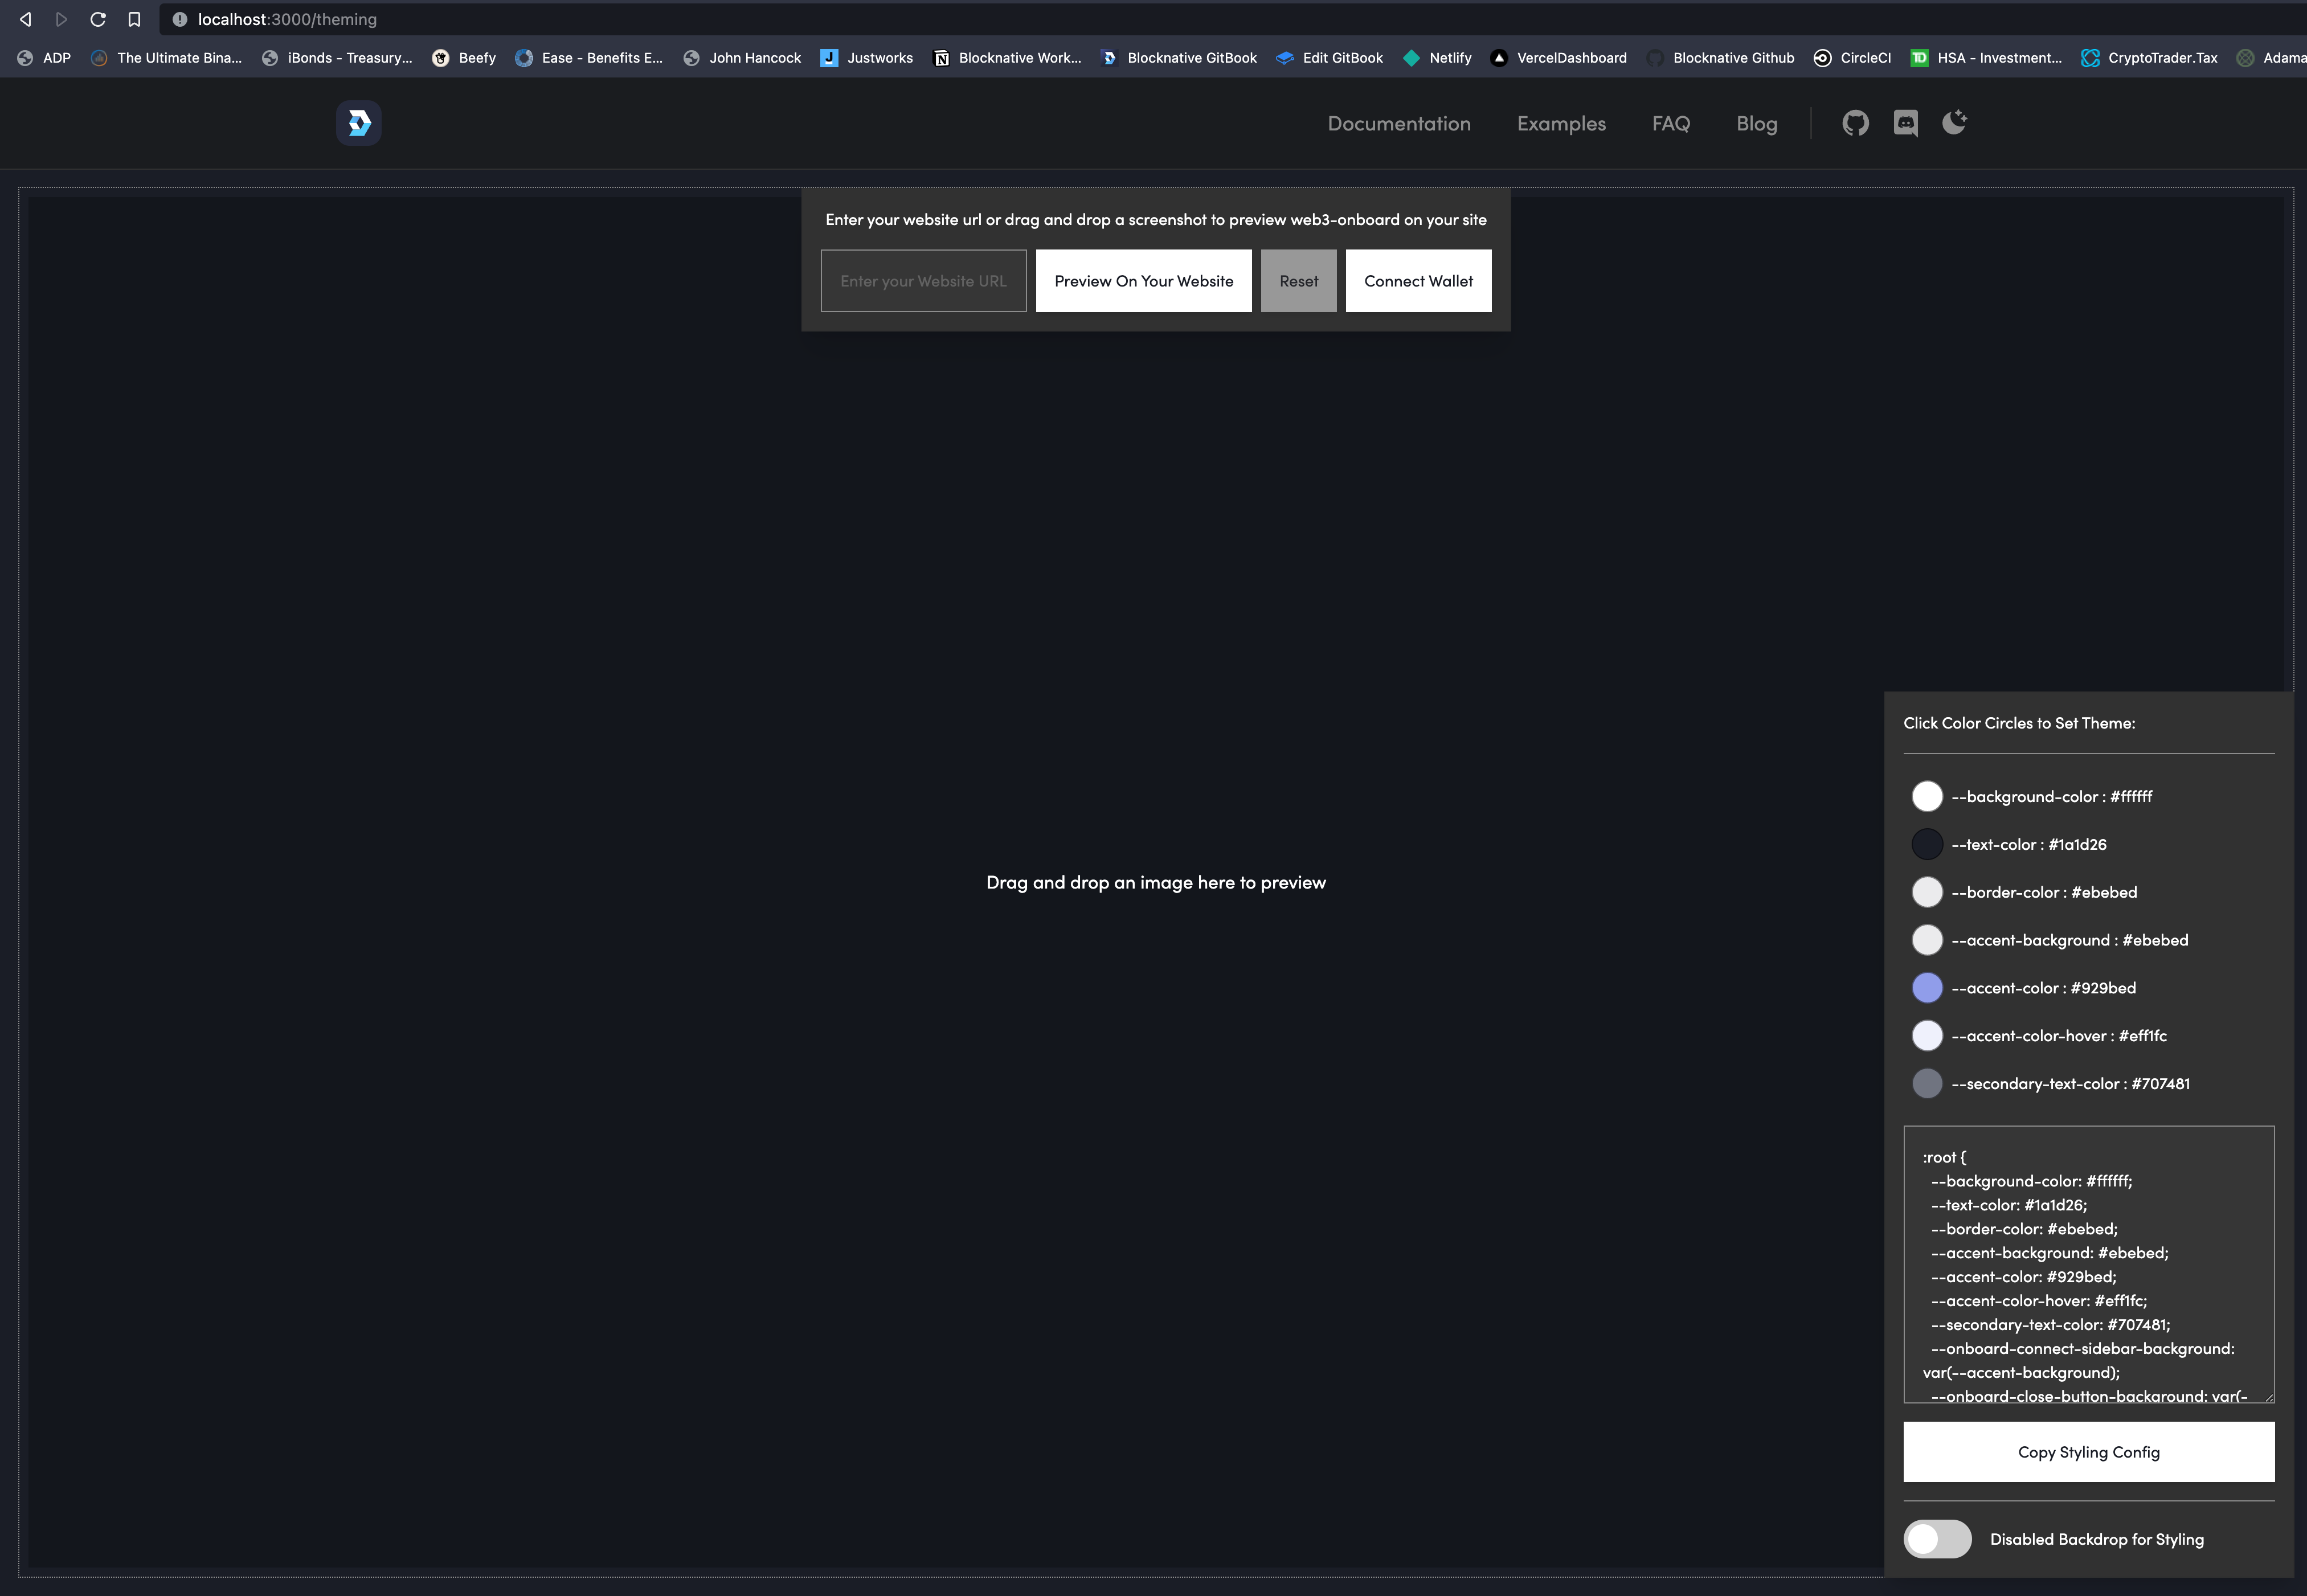Click Copy Styling Config button
2307x1596 pixels.
(2088, 1452)
